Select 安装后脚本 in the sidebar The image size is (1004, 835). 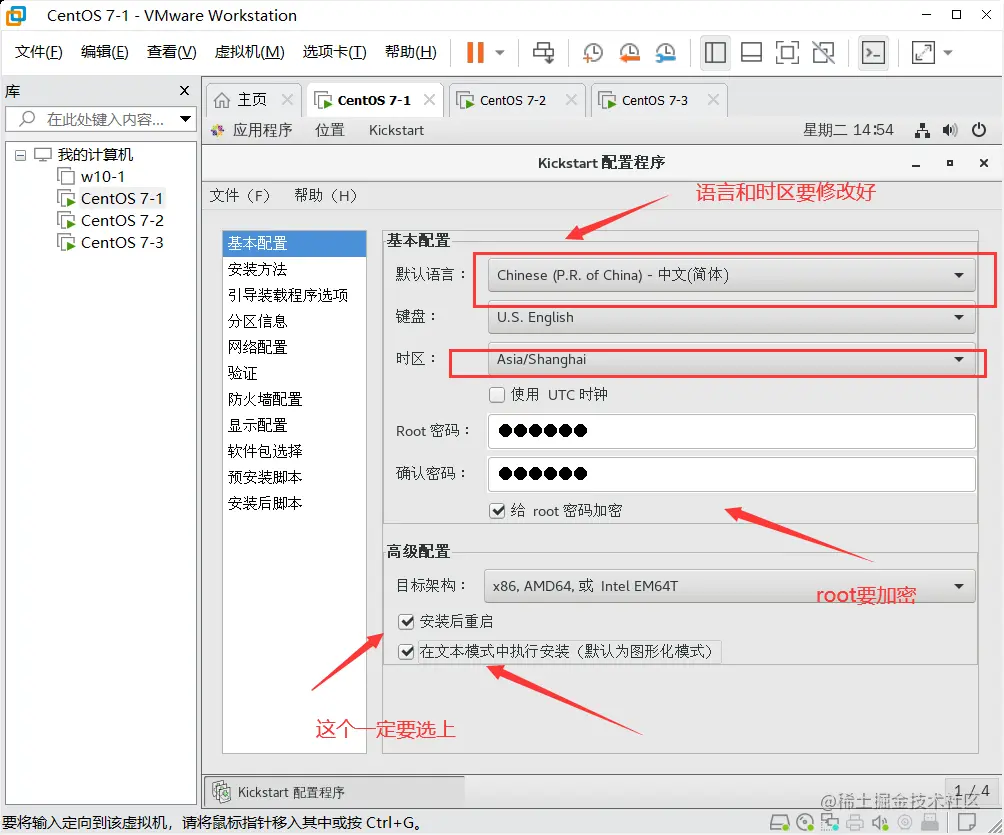[294, 503]
